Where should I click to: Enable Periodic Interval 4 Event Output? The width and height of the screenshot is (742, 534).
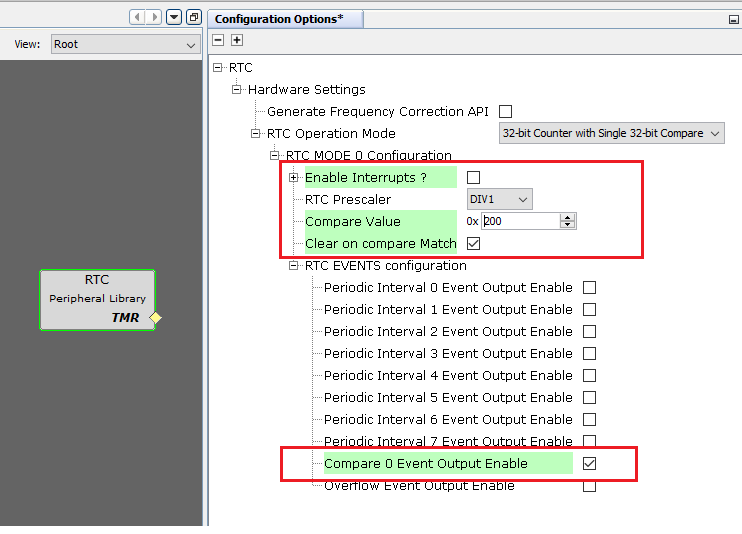(x=589, y=375)
